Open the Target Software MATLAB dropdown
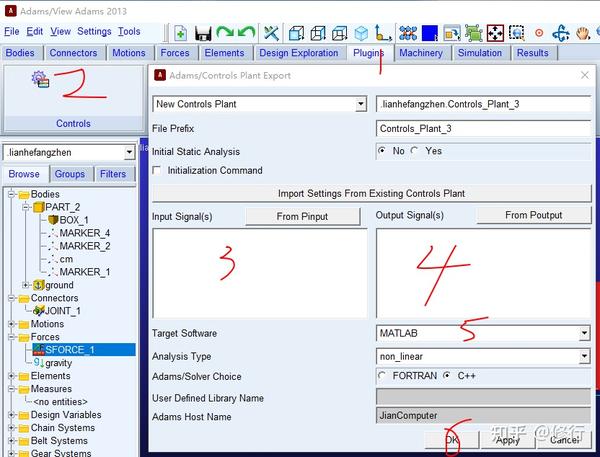The image size is (600, 457). (x=584, y=333)
